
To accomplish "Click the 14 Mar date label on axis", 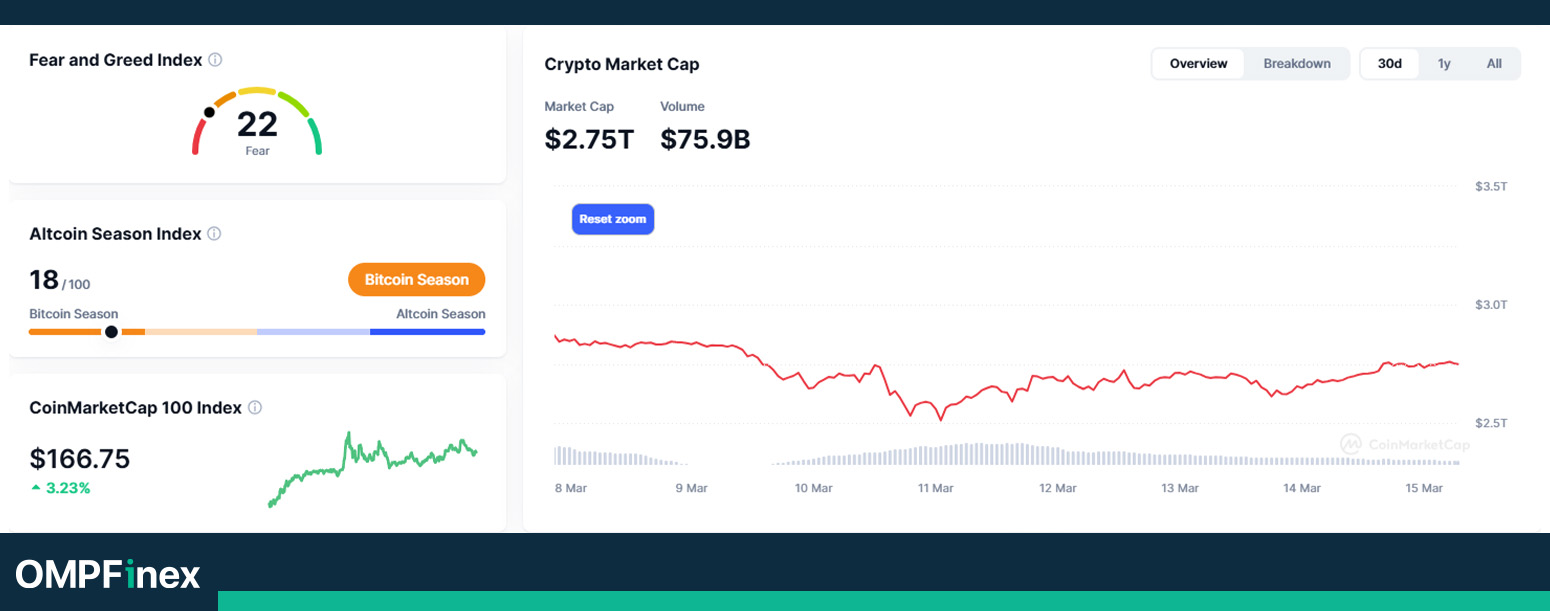I will 1302,488.
